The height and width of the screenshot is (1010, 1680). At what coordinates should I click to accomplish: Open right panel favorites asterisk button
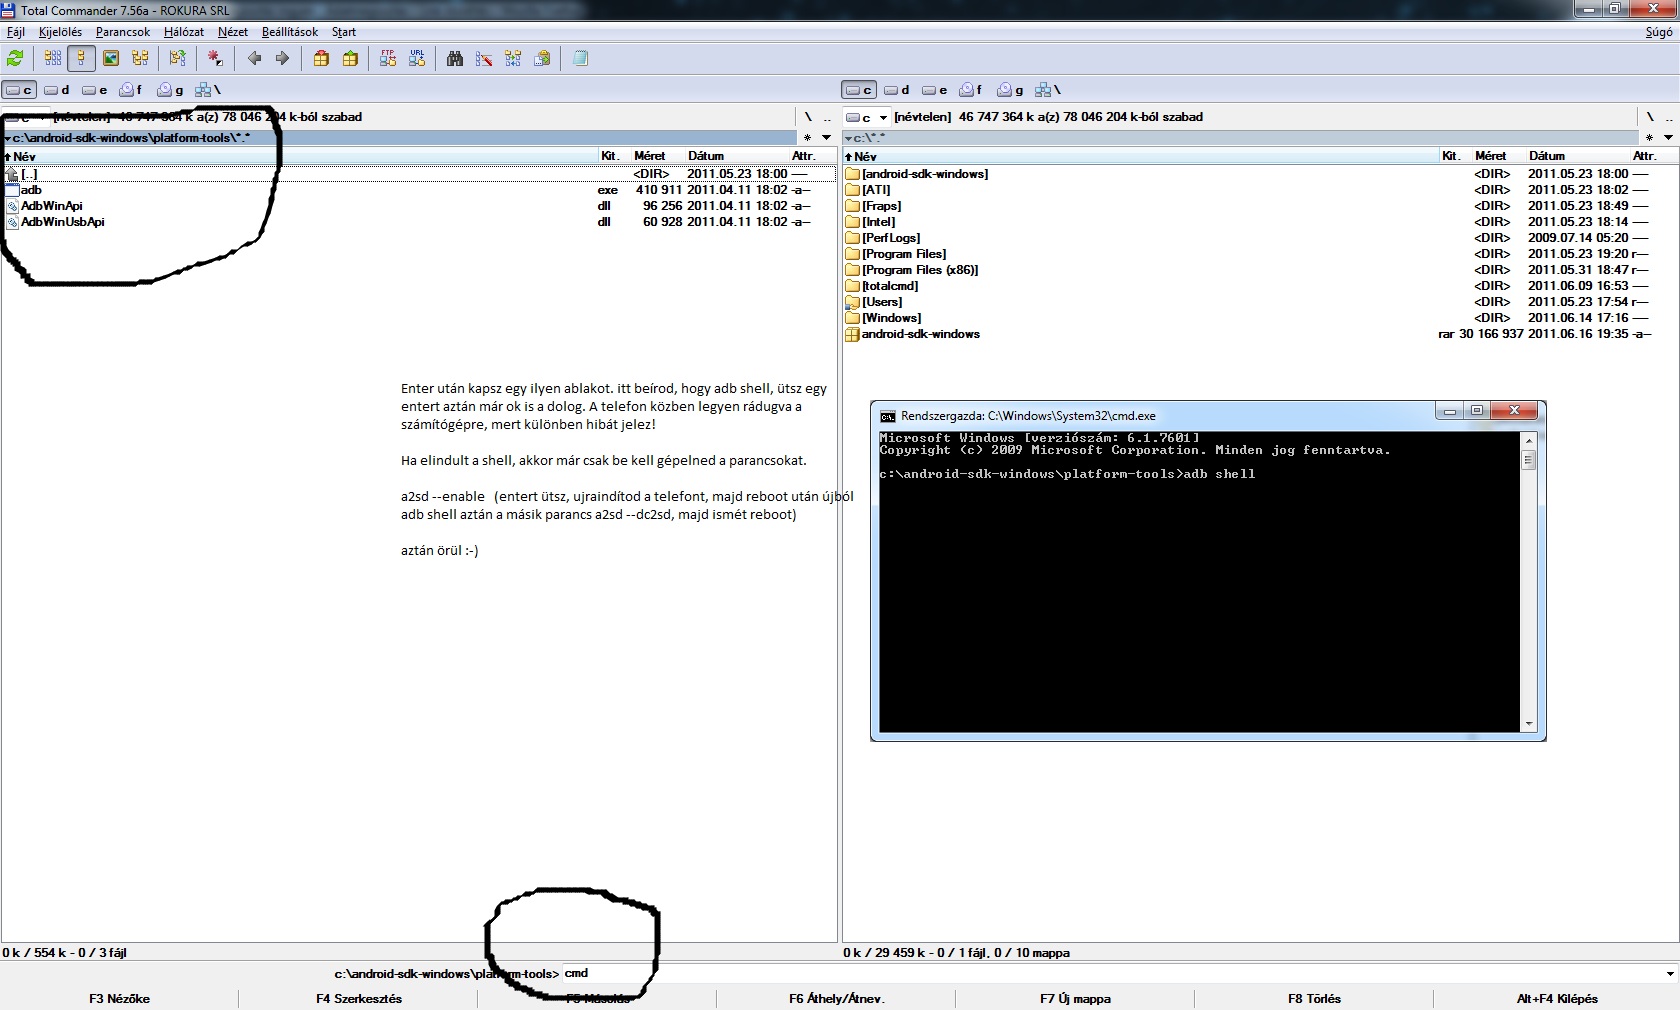tap(1649, 137)
